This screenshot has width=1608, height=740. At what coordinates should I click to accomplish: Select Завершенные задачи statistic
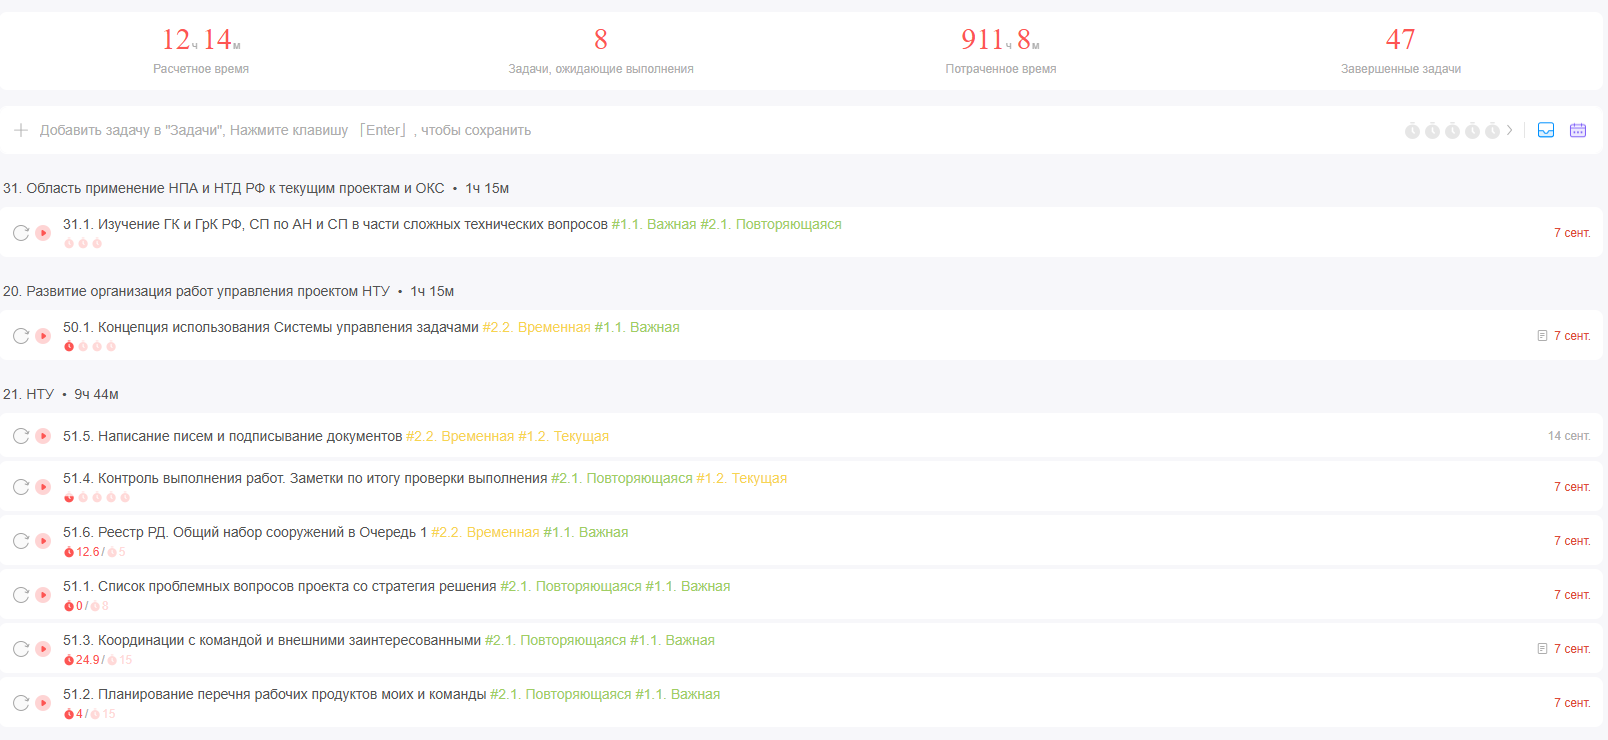(x=1400, y=50)
